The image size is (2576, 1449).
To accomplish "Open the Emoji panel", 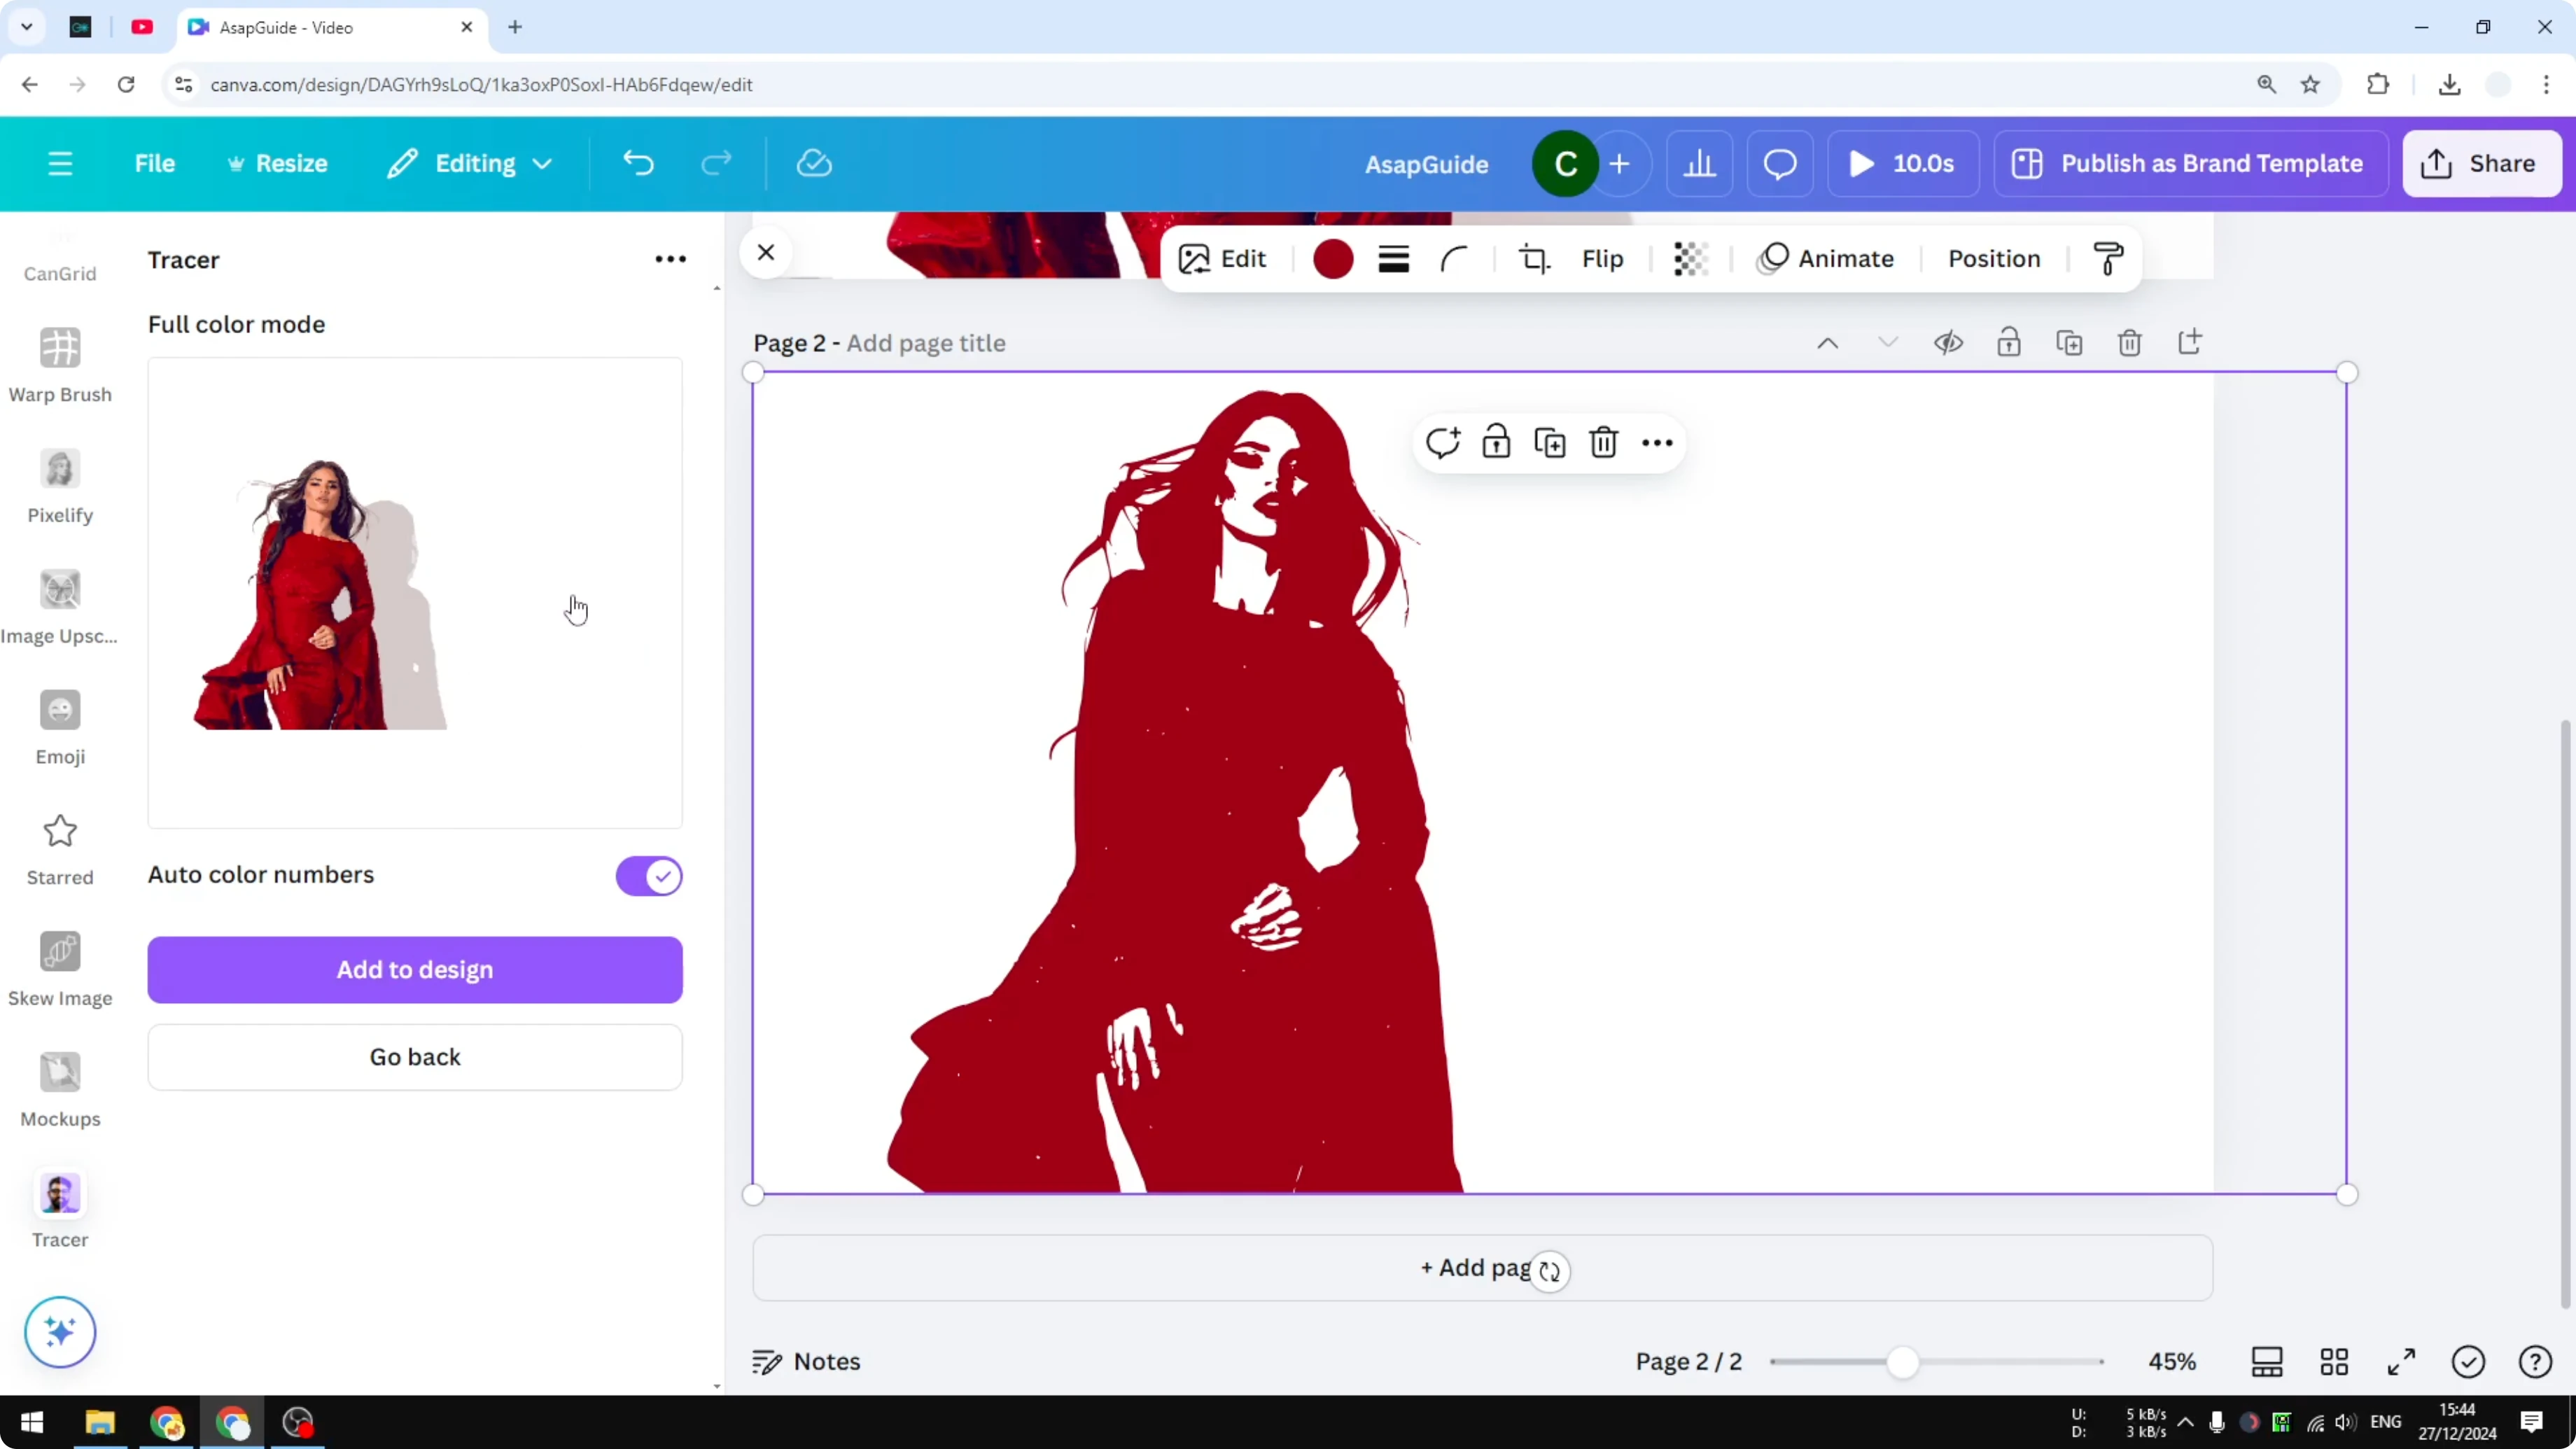I will point(60,727).
